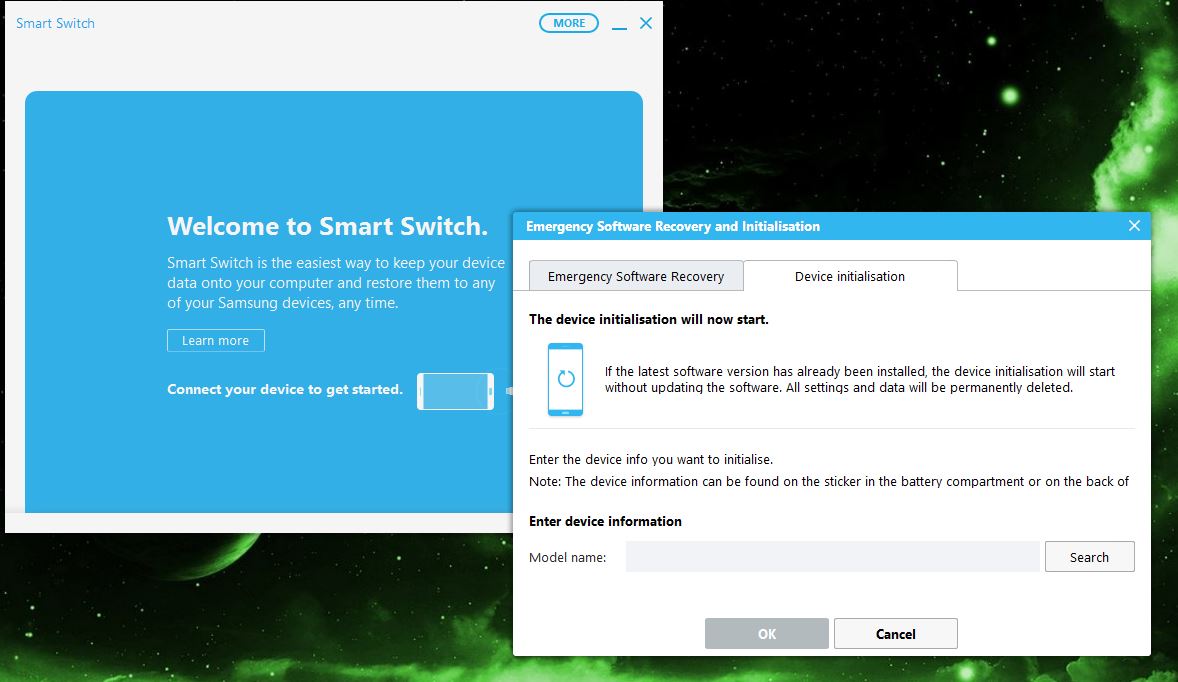The height and width of the screenshot is (682, 1178).
Task: Click the Smart Switch title text
Action: pyautogui.click(x=56, y=23)
